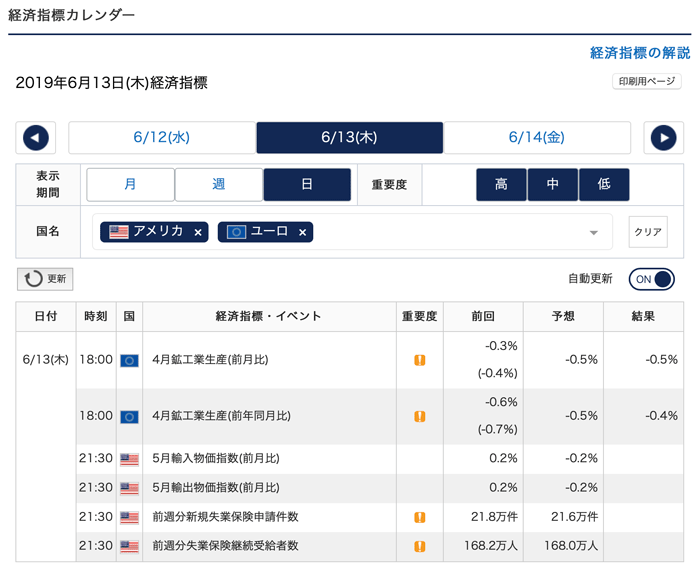
Task: Toggle the 高 importance filter
Action: [501, 185]
